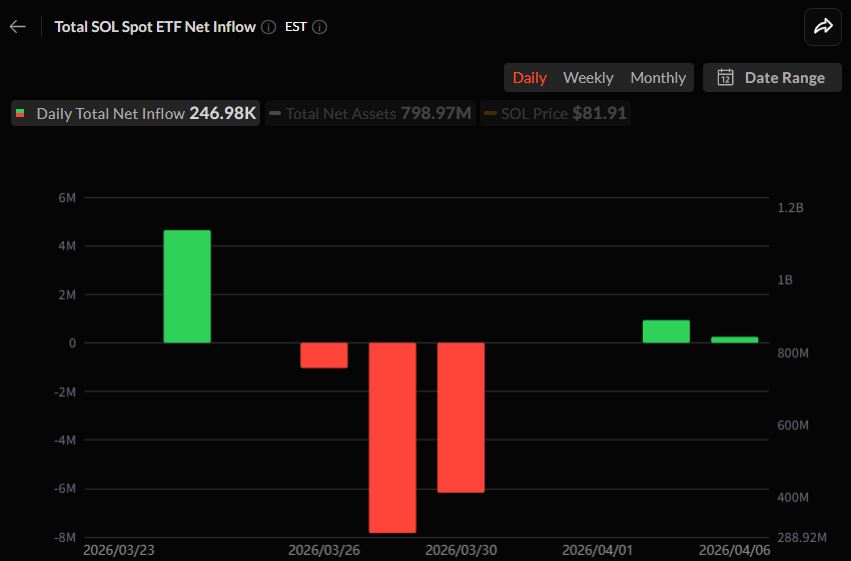Click the tall green bar near 2026/03/23
This screenshot has width=851, height=561.
pos(187,287)
